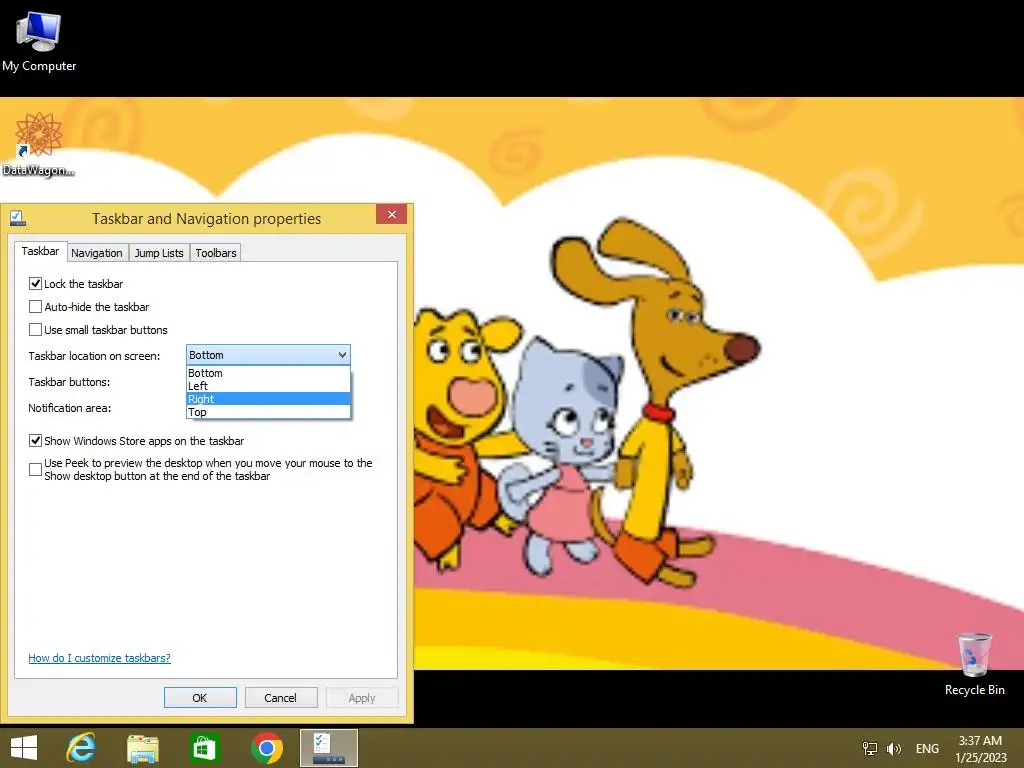Screen dimensions: 1024x768
Task: Check Use small taskbar buttons
Action: click(x=35, y=330)
